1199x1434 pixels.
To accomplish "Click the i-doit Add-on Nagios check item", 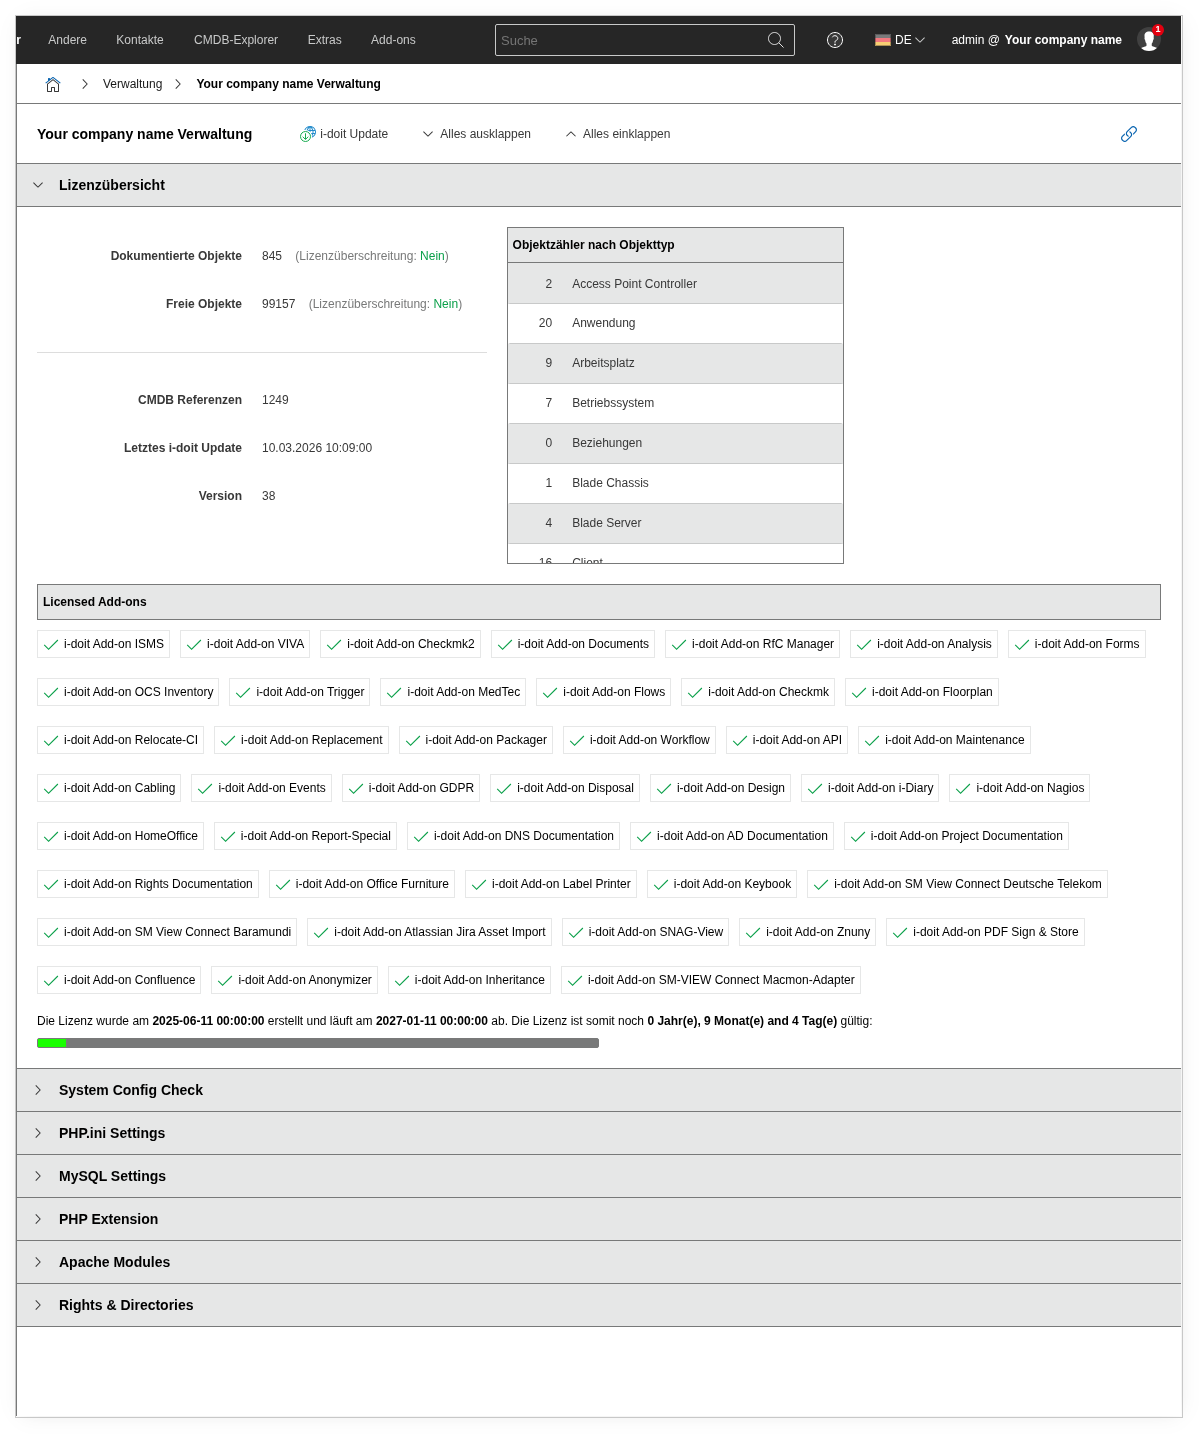I will click(1019, 788).
